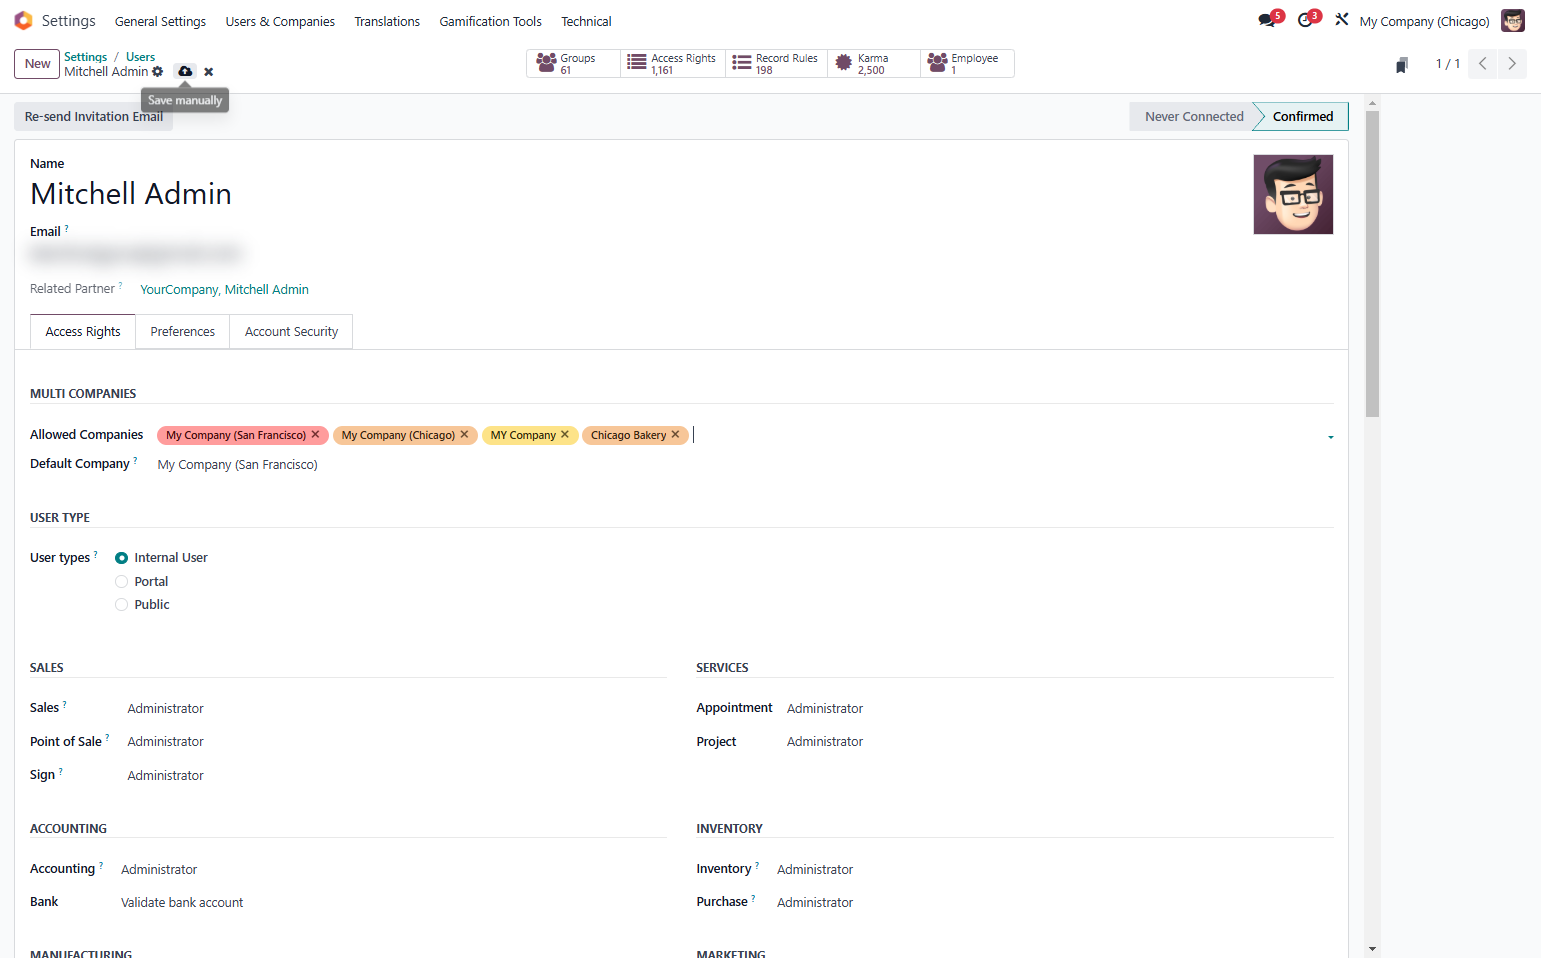Open the Sales access level dropdown
Viewport: 1541px width, 958px height.
pos(397,709)
